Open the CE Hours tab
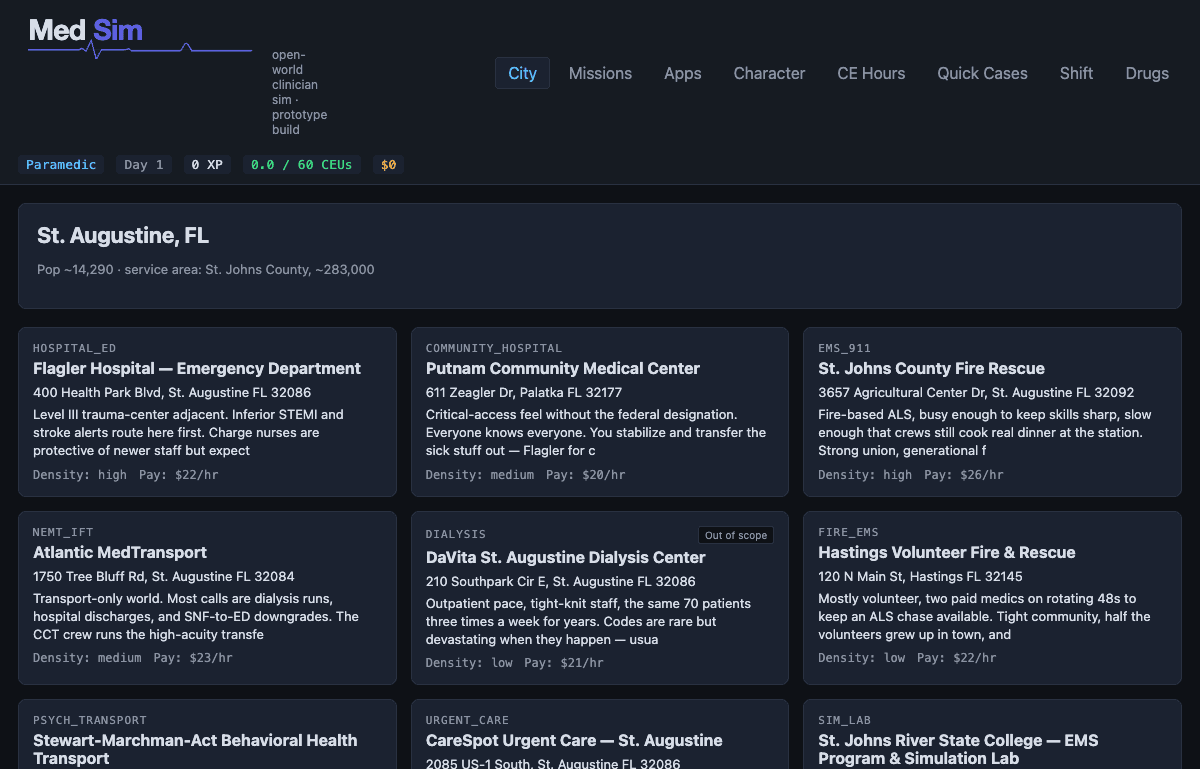This screenshot has height=769, width=1200. click(x=871, y=73)
